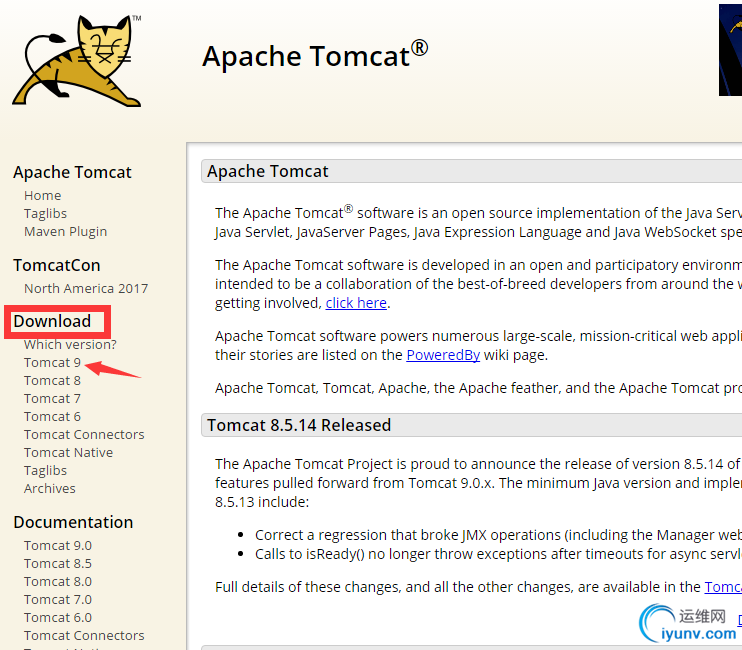742x650 pixels.
Task: Go to TomcatCon North America 2017
Action: point(86,288)
